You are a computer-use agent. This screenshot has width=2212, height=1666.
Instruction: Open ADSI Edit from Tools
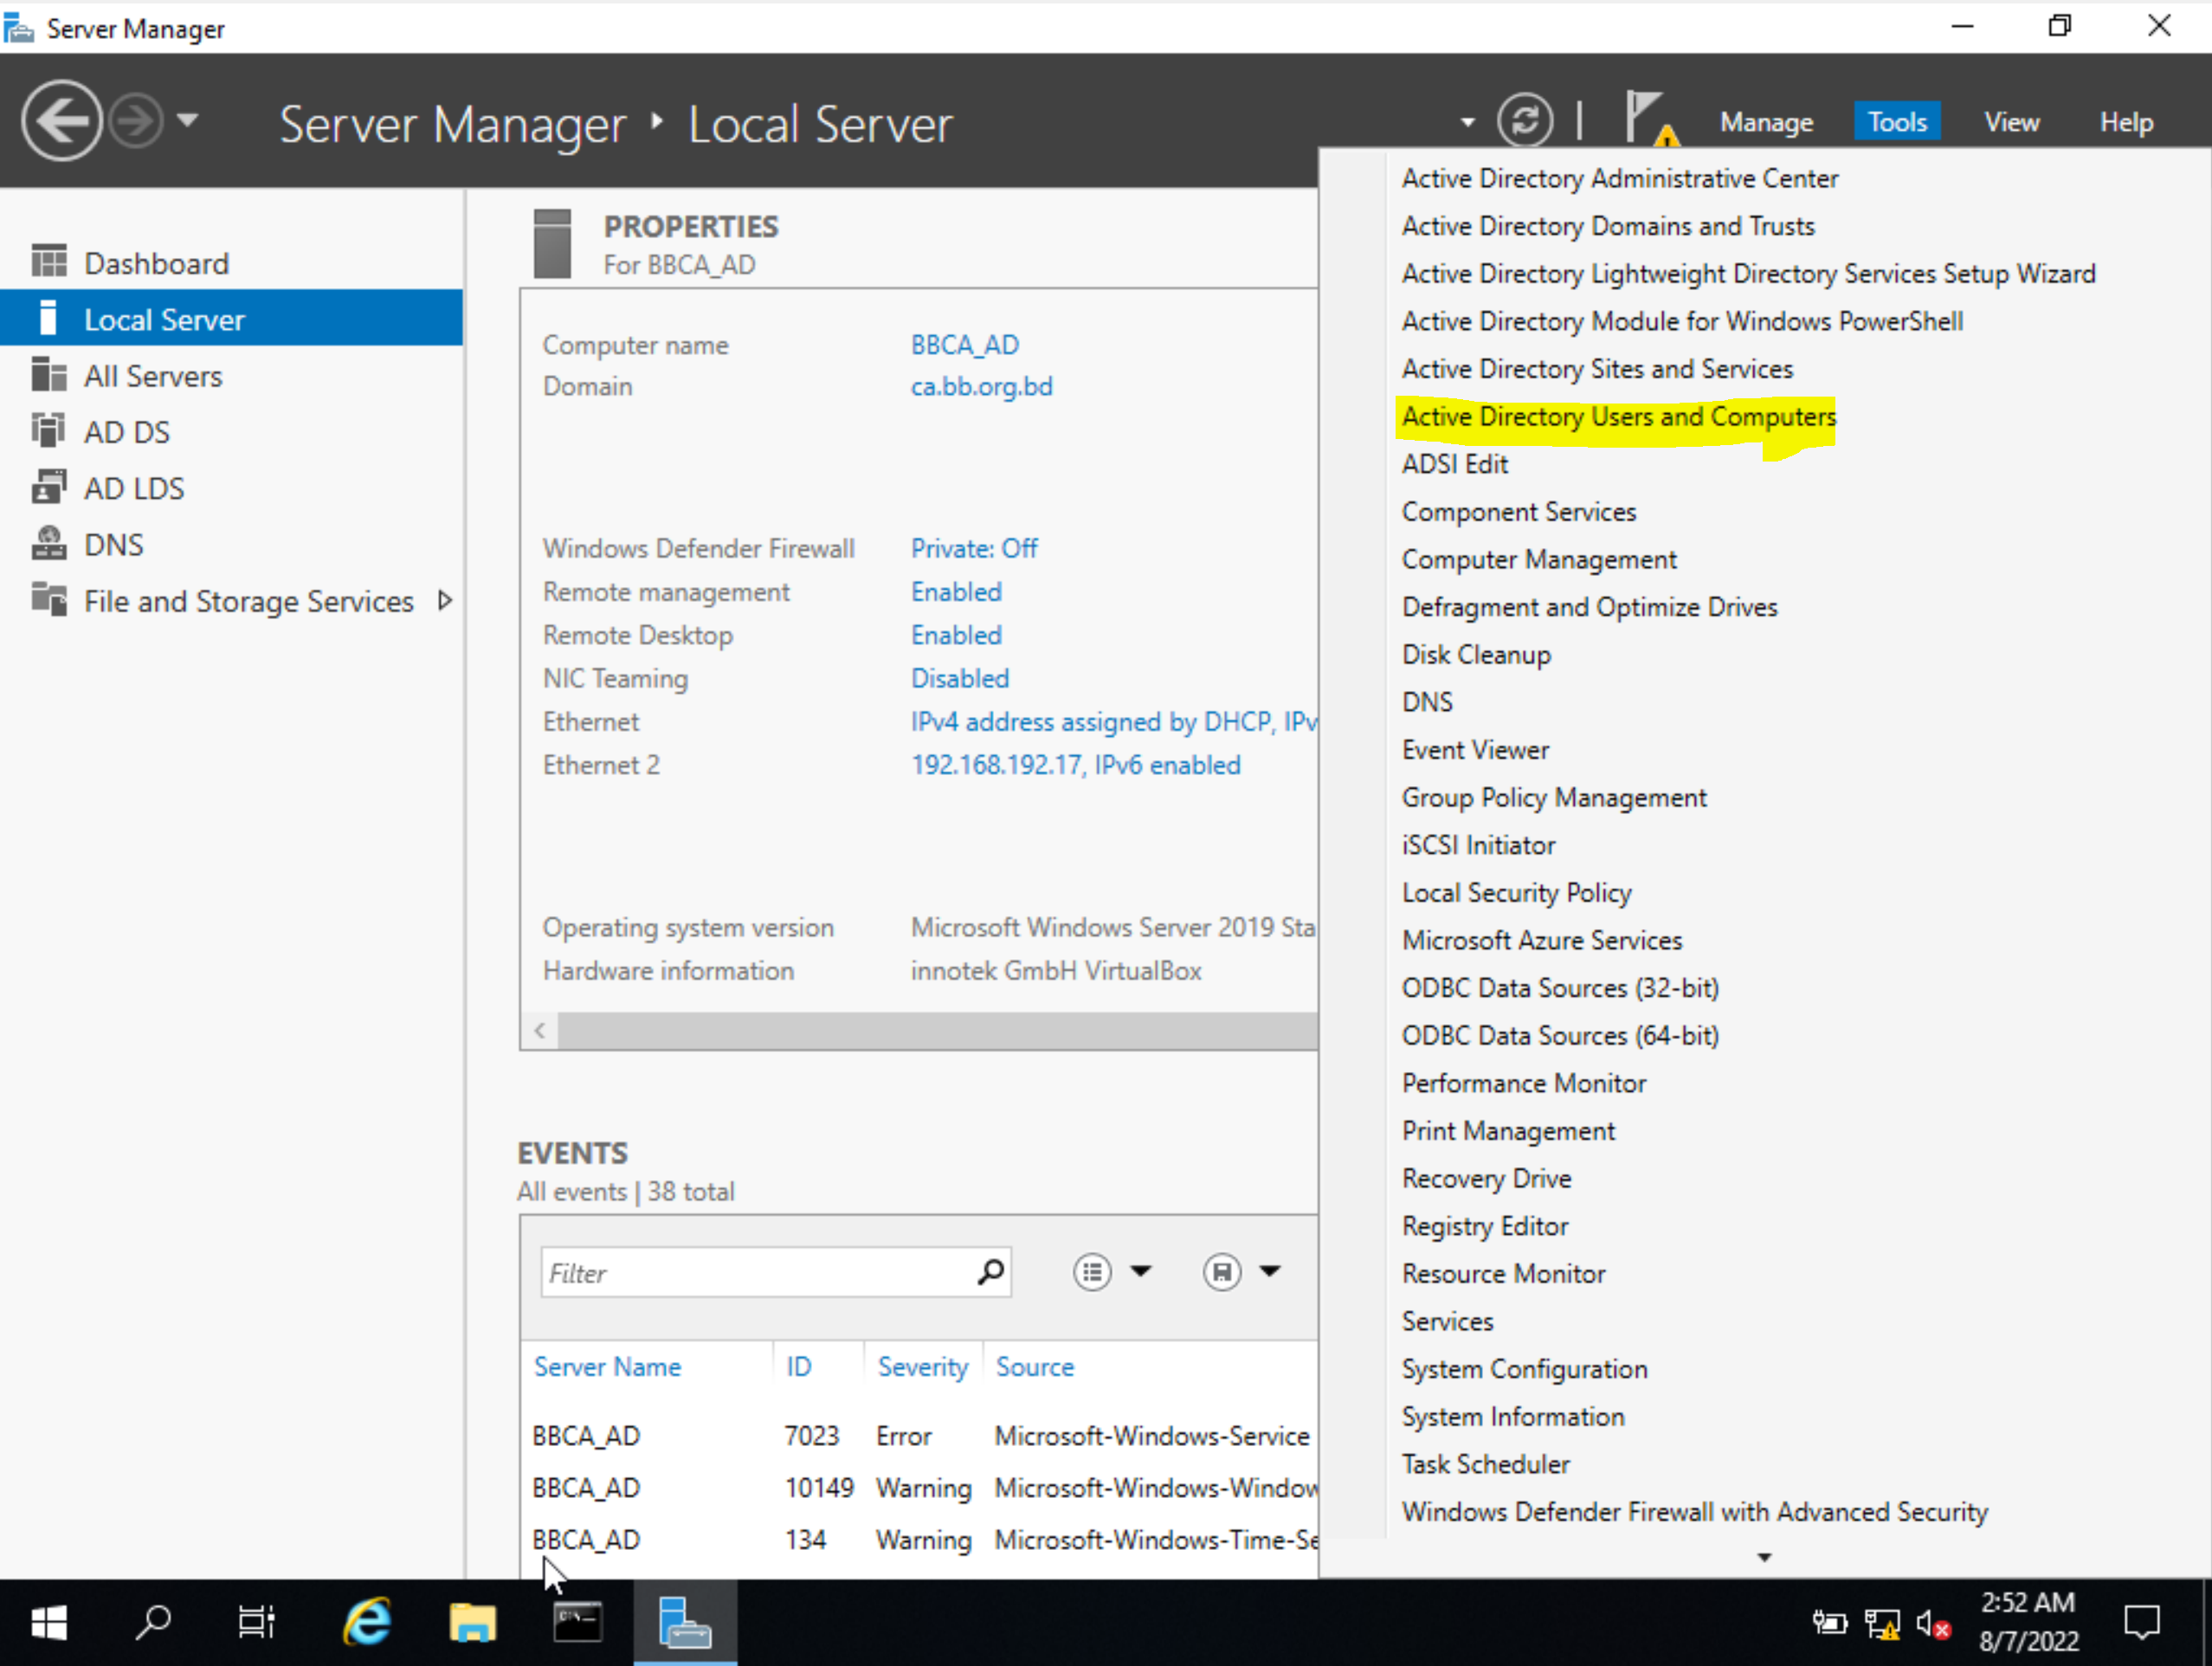pyautogui.click(x=1454, y=464)
